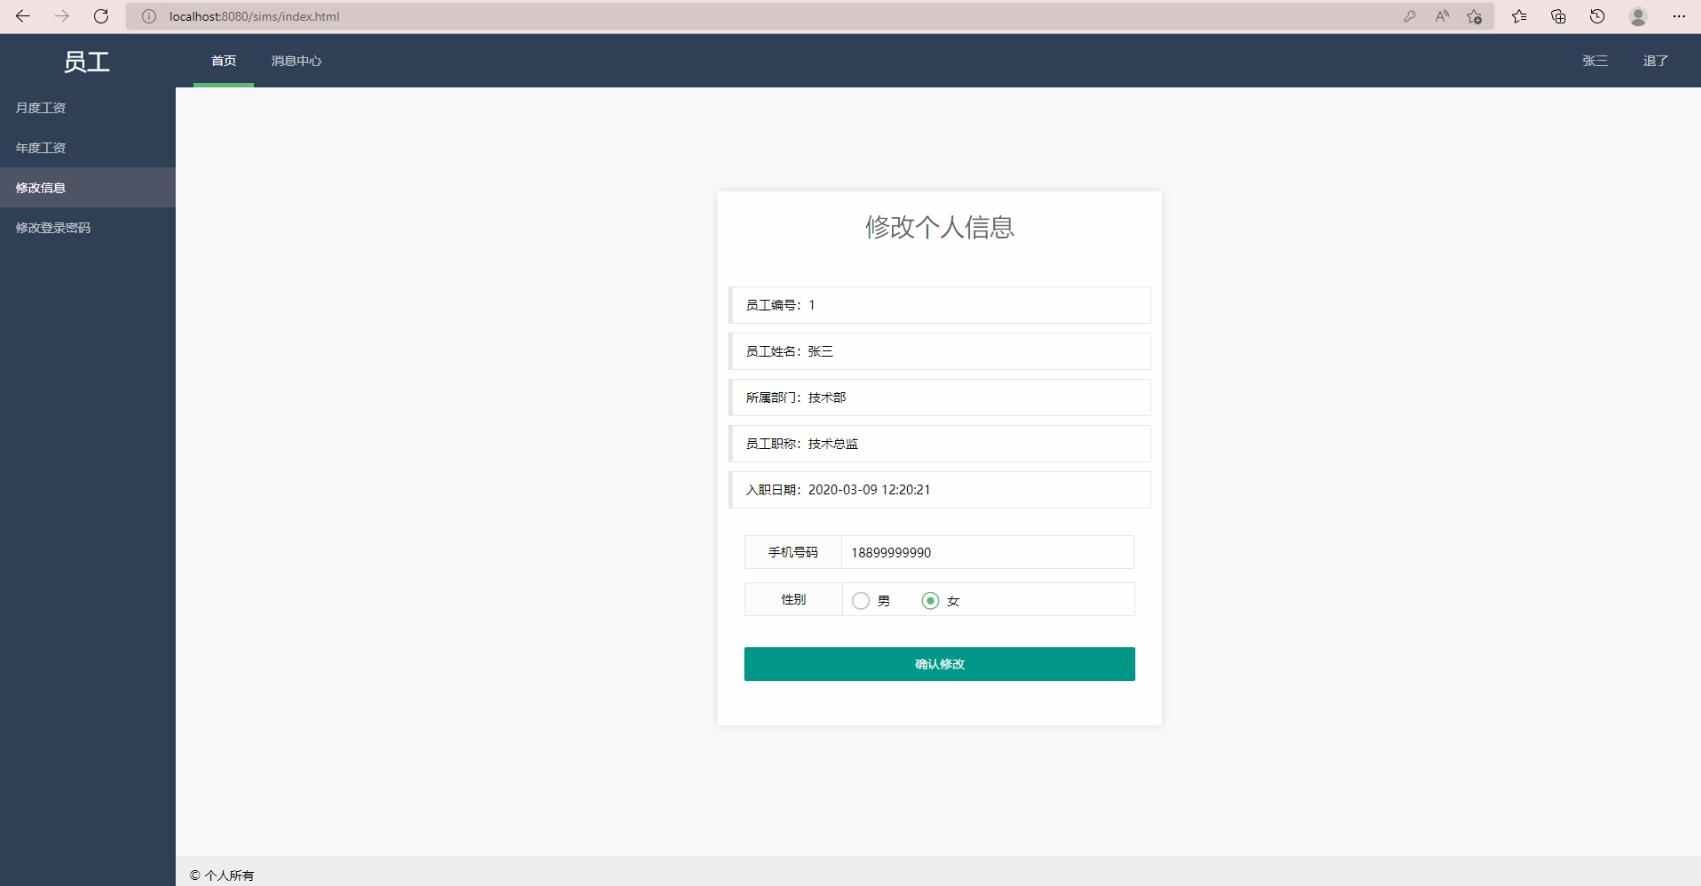Select the 女 radio button

point(930,601)
